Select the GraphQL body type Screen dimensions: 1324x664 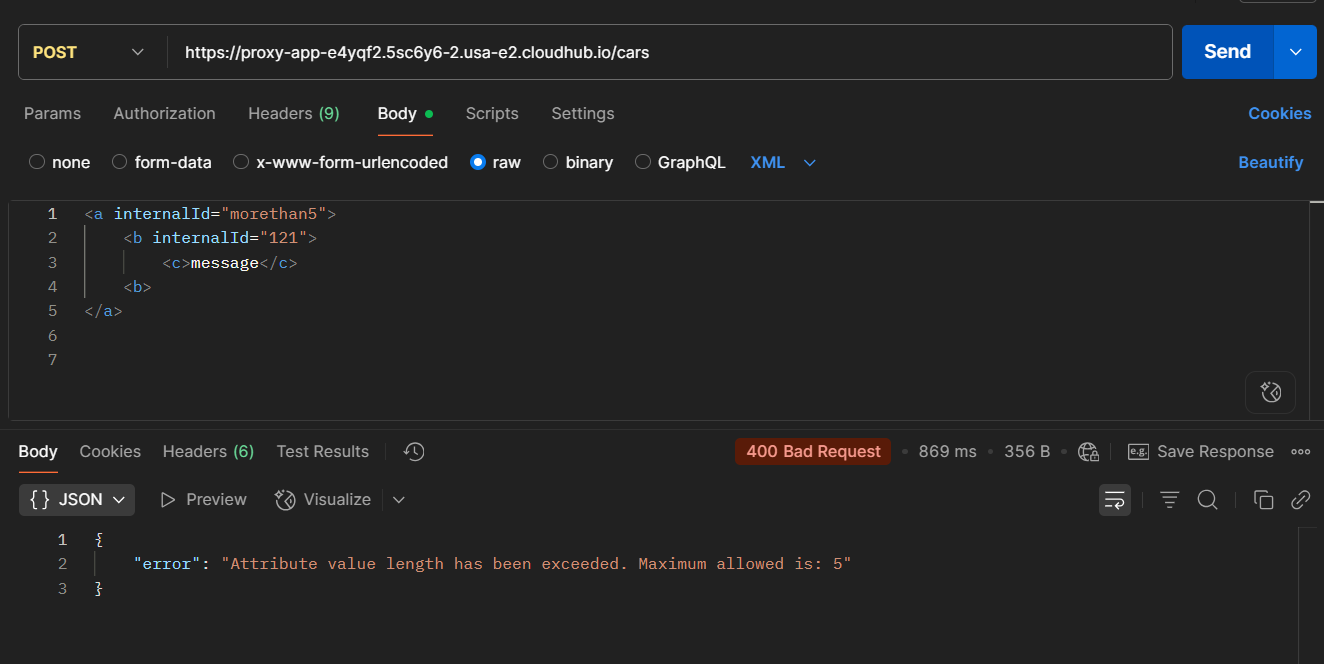pos(643,162)
